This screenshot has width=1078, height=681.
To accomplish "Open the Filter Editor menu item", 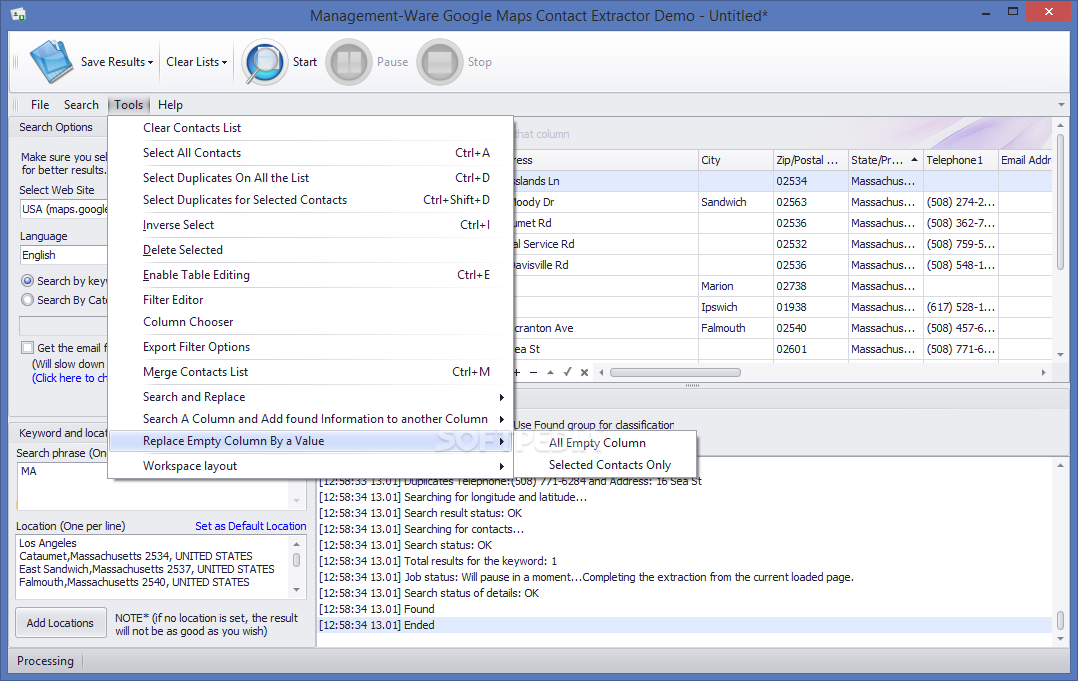I will coord(311,300).
